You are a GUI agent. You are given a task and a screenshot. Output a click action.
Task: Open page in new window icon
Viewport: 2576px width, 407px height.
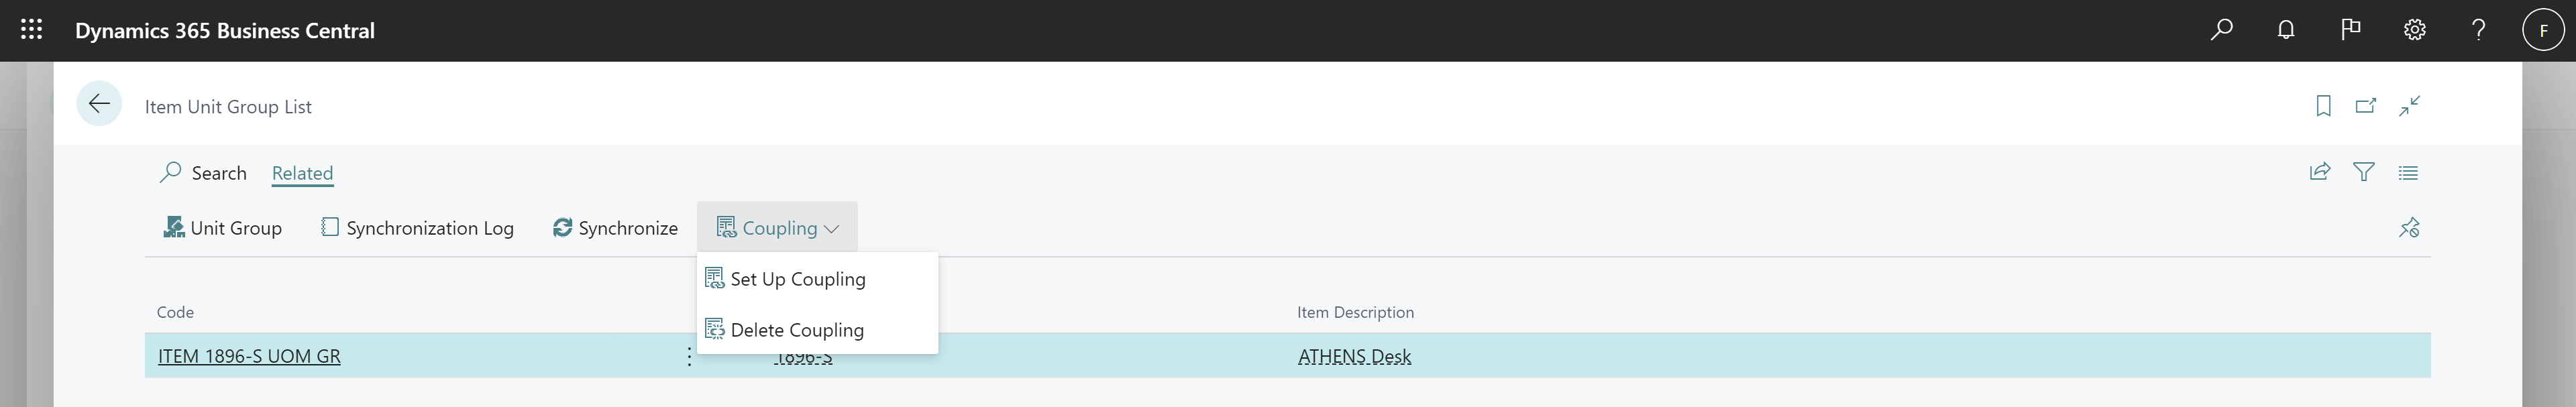coord(2365,106)
